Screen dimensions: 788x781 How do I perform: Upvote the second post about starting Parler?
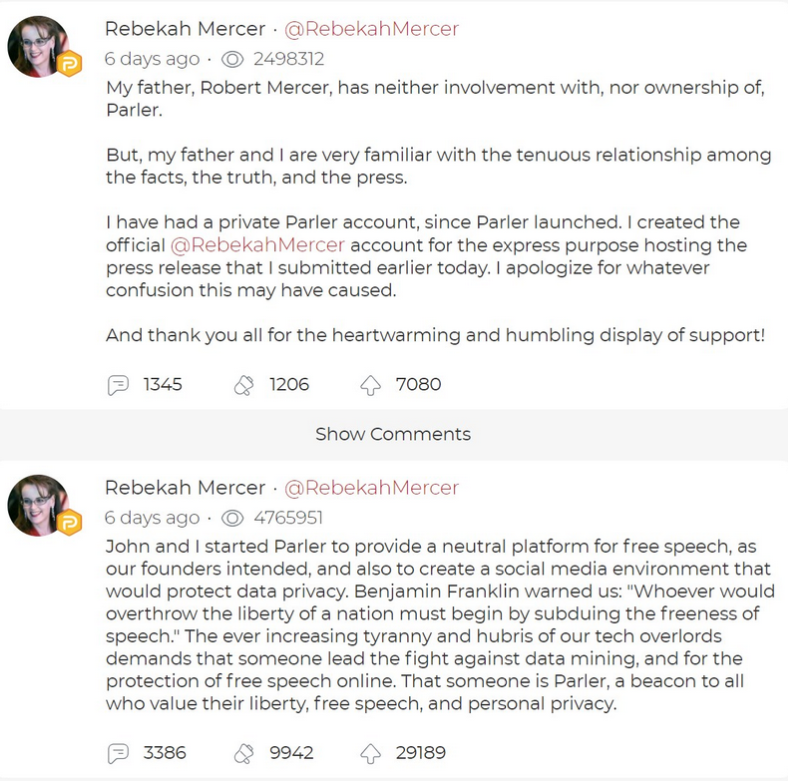(370, 753)
